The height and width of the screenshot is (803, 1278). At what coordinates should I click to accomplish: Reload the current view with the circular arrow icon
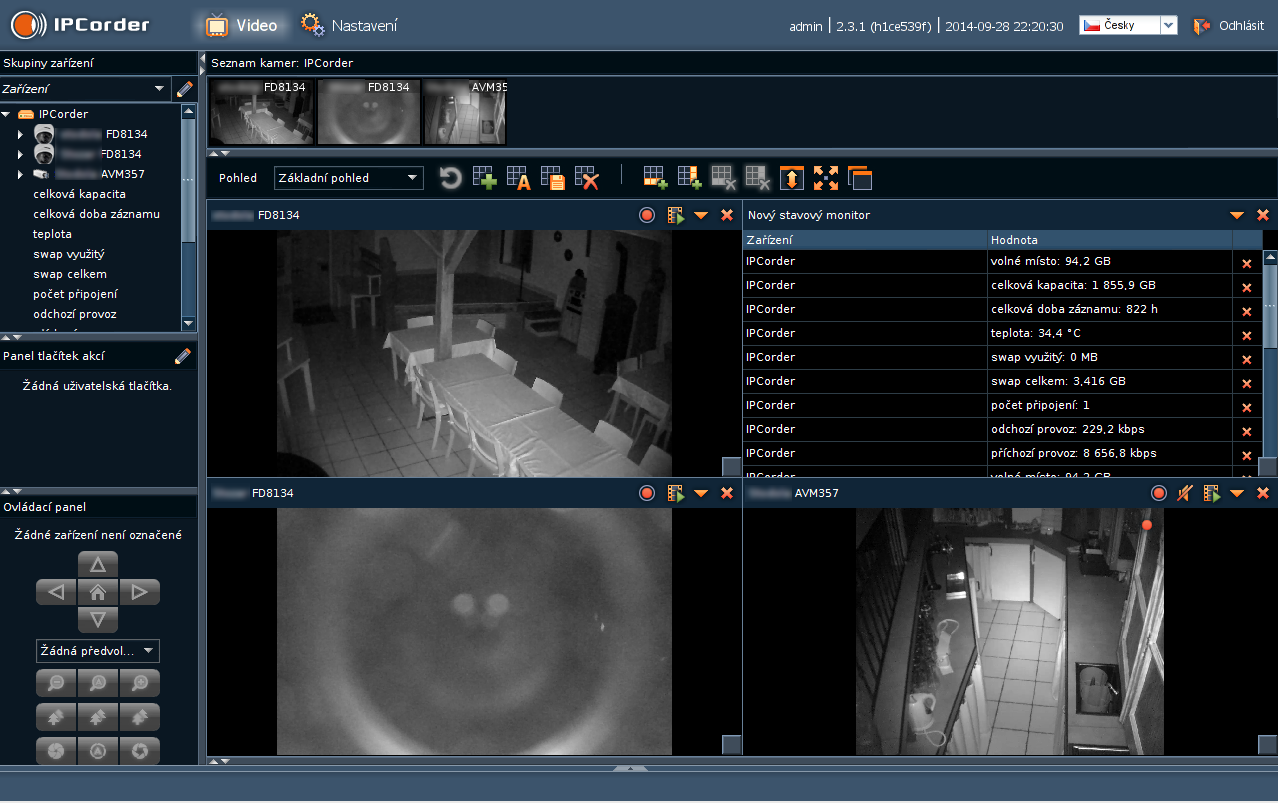451,178
